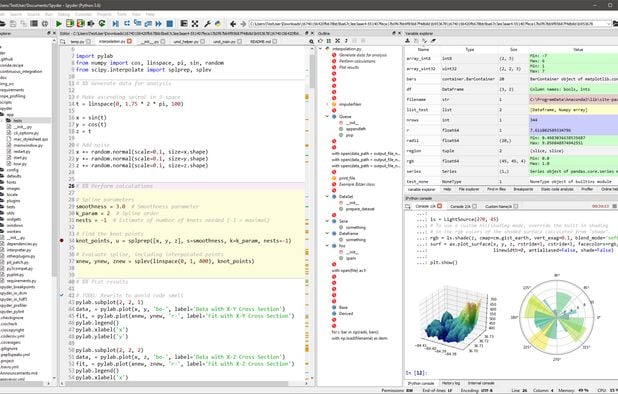Viewport: 618px width, 394px height.
Task: Stop debugging with the blue square icon
Action: pos(169,24)
